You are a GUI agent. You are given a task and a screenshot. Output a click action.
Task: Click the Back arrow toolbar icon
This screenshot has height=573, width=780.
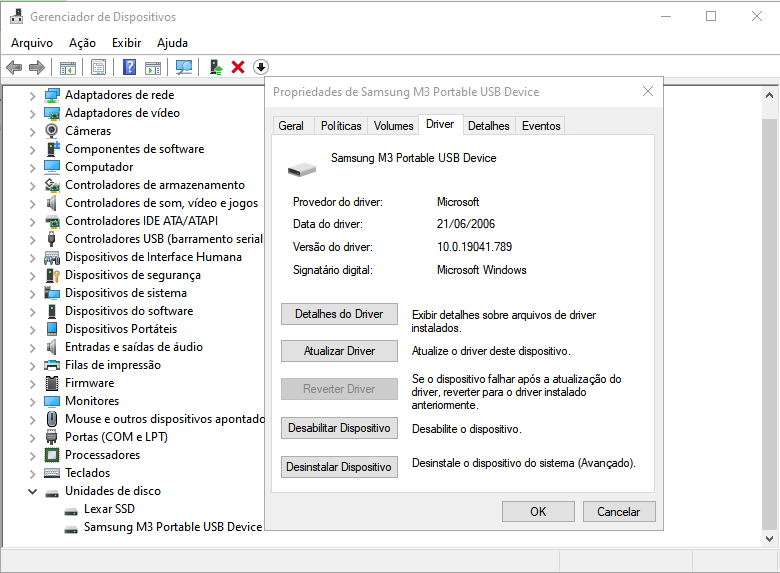click(x=14, y=67)
